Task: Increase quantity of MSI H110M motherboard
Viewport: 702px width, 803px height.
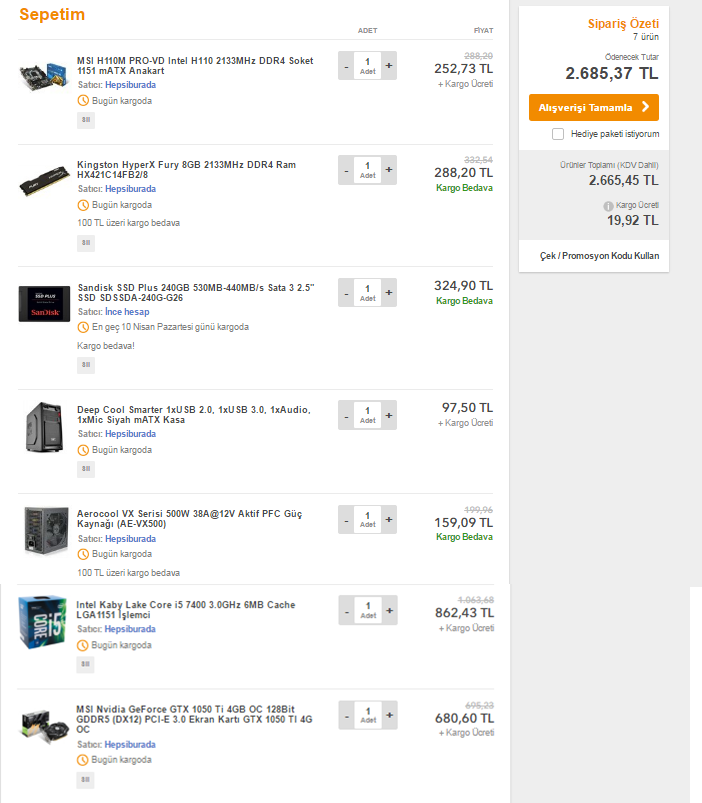Action: pyautogui.click(x=389, y=67)
